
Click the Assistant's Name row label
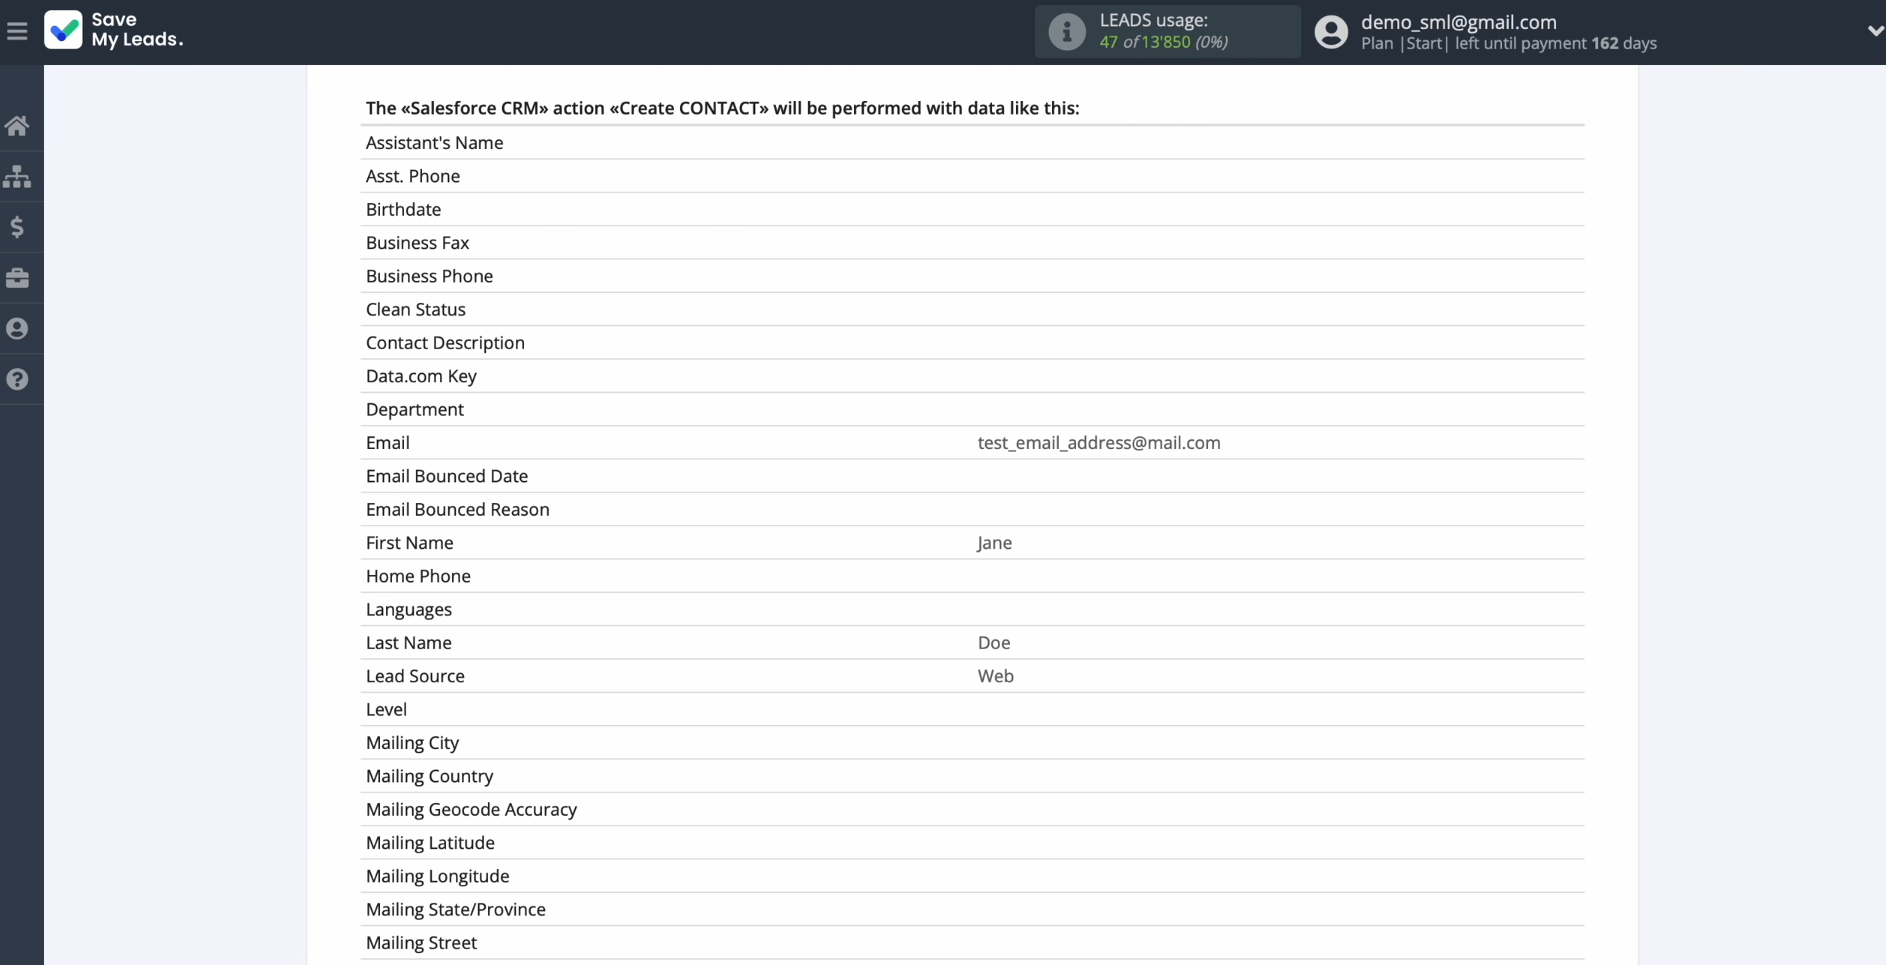(x=434, y=142)
